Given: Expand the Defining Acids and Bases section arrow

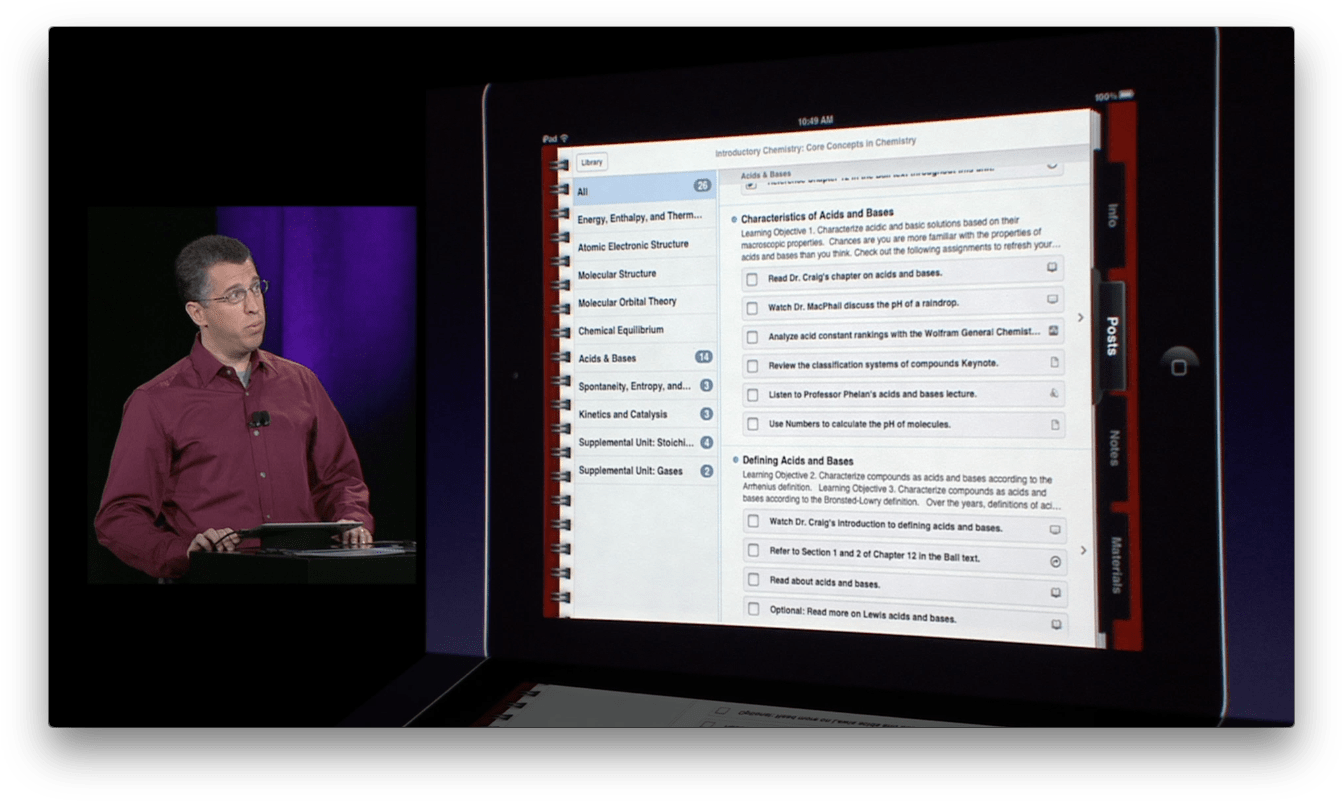Looking at the screenshot, I should 733,460.
